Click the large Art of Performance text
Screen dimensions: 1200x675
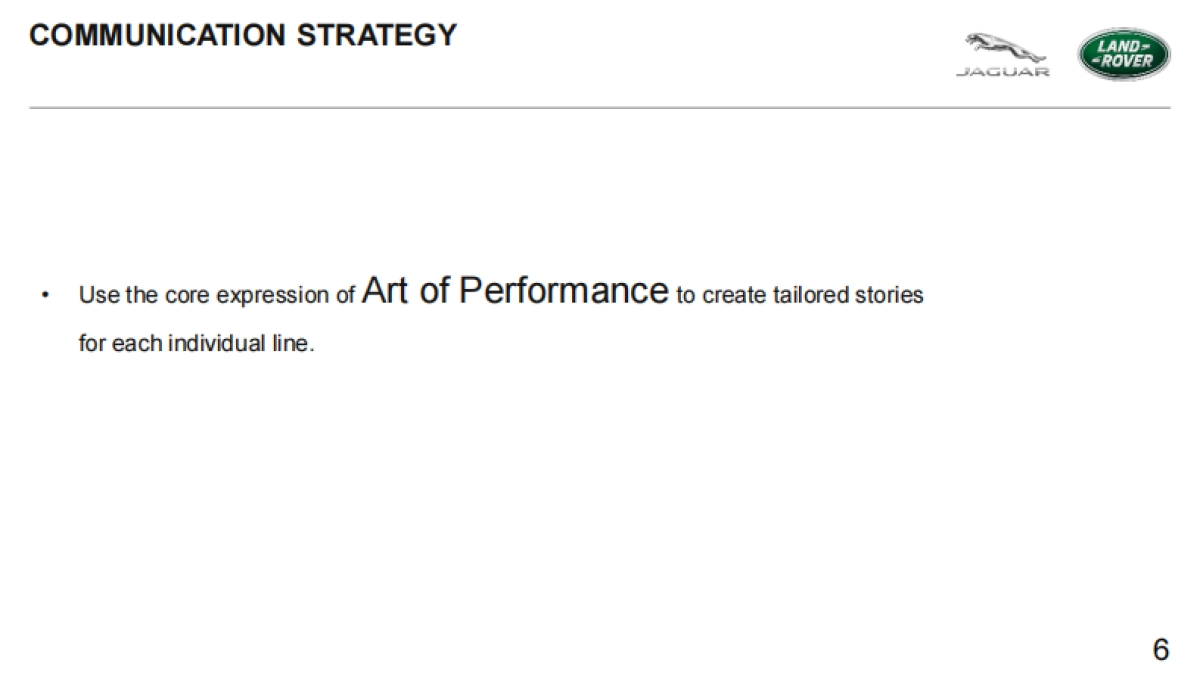pyautogui.click(x=515, y=291)
